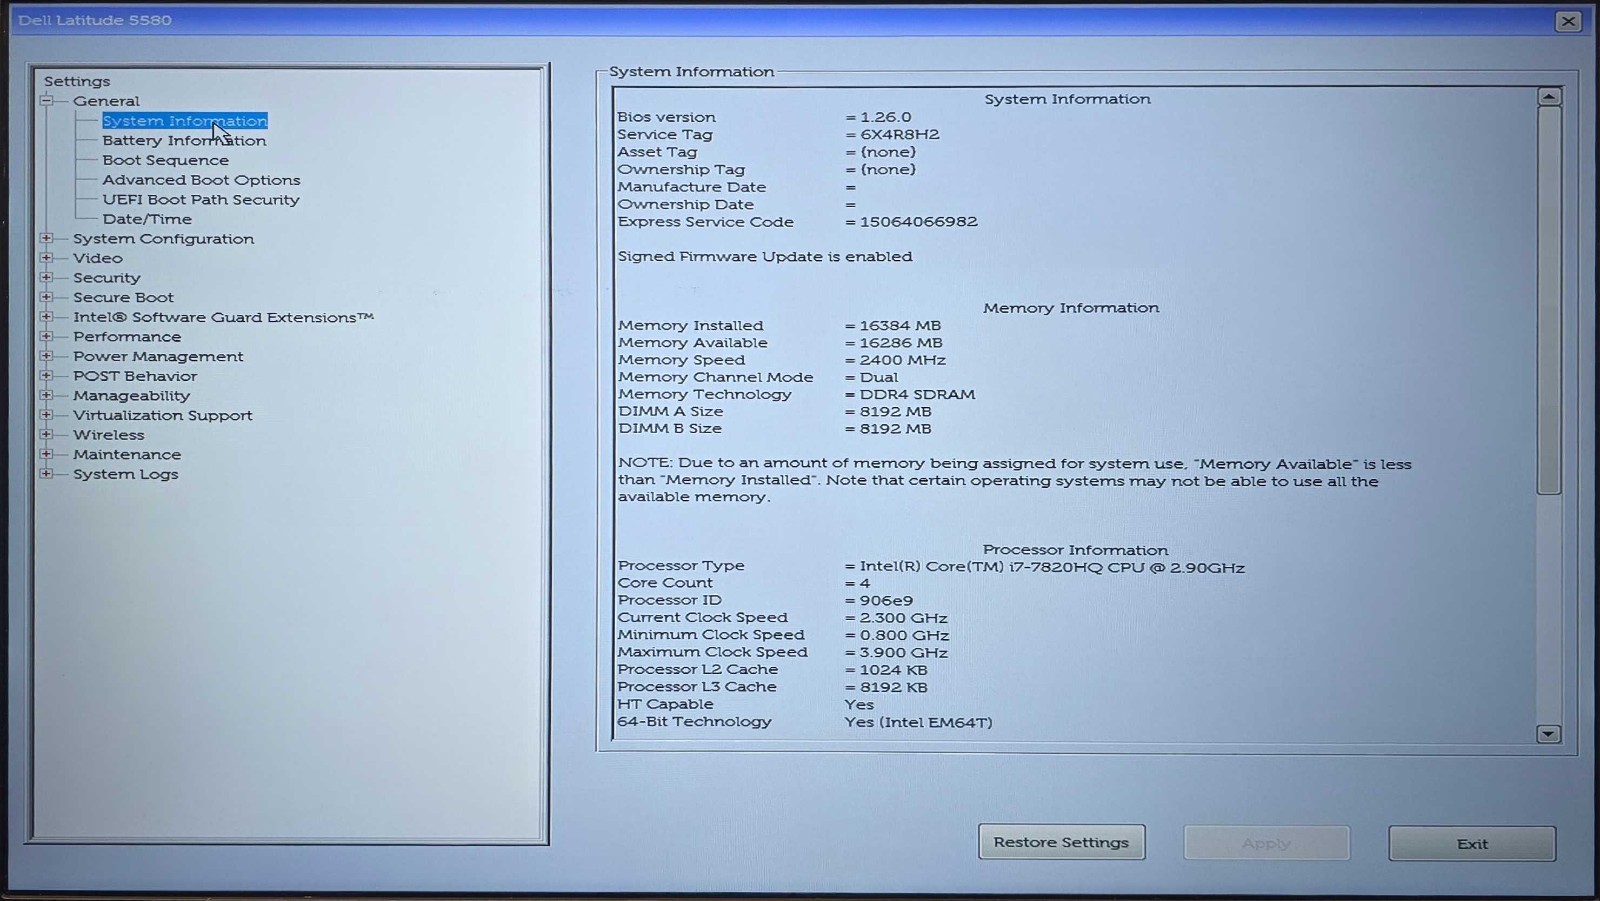This screenshot has height=901, width=1600.
Task: Click the Service Tag value 6X4R8H2
Action: coord(900,134)
